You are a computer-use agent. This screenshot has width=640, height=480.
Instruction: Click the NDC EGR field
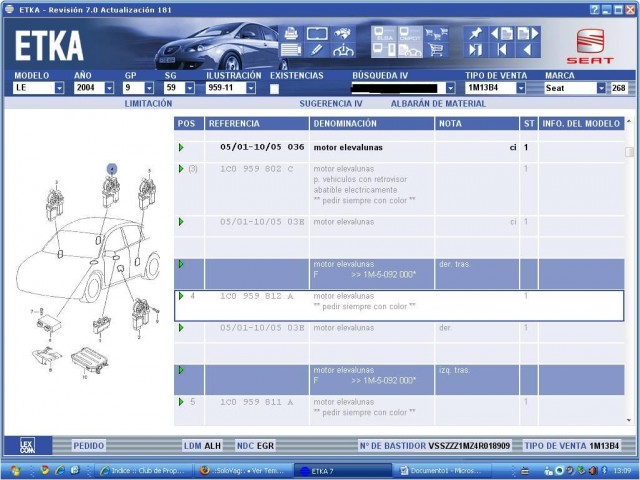(256, 446)
